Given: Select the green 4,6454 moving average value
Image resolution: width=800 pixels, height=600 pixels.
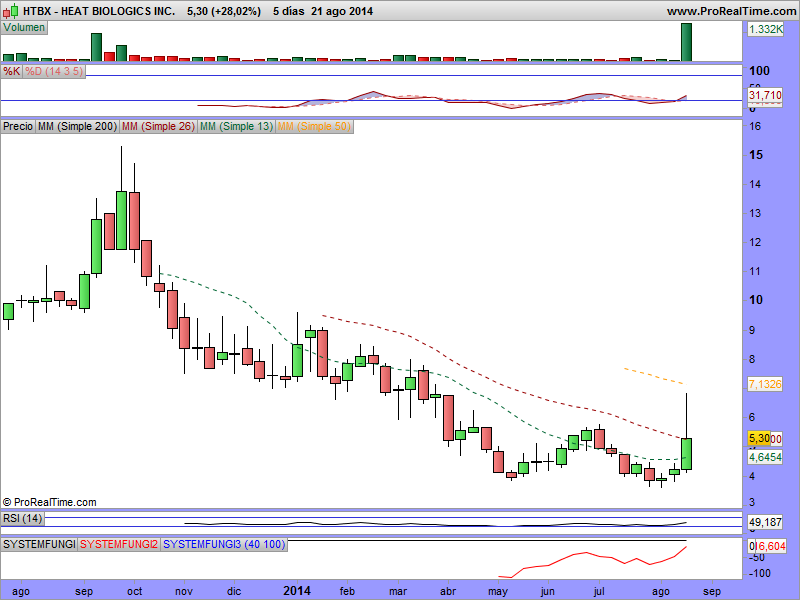Looking at the screenshot, I should click(x=765, y=457).
